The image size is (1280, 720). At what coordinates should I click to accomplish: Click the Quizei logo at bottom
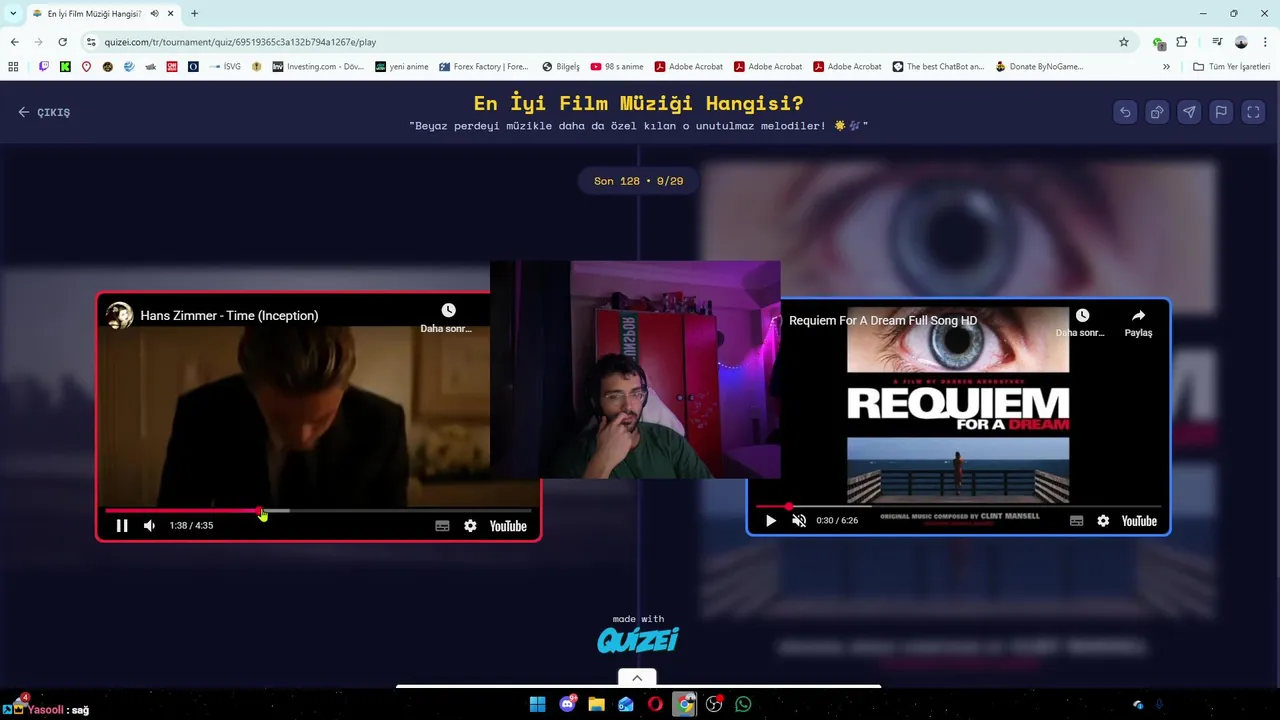point(638,640)
